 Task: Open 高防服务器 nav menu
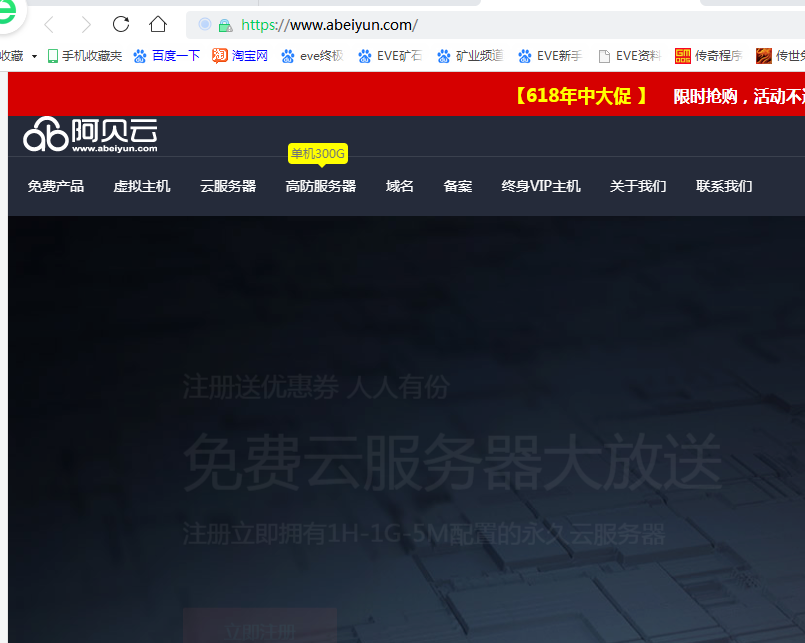click(321, 186)
